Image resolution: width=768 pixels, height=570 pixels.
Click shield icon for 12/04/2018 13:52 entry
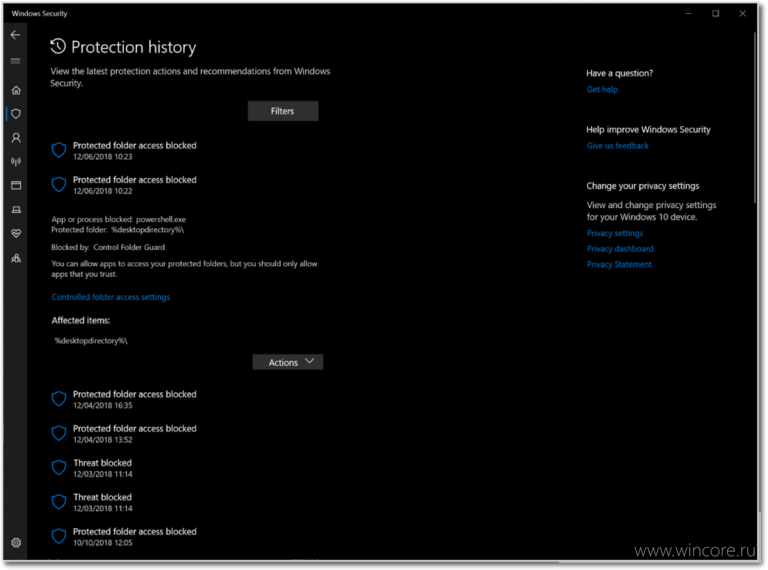point(59,433)
